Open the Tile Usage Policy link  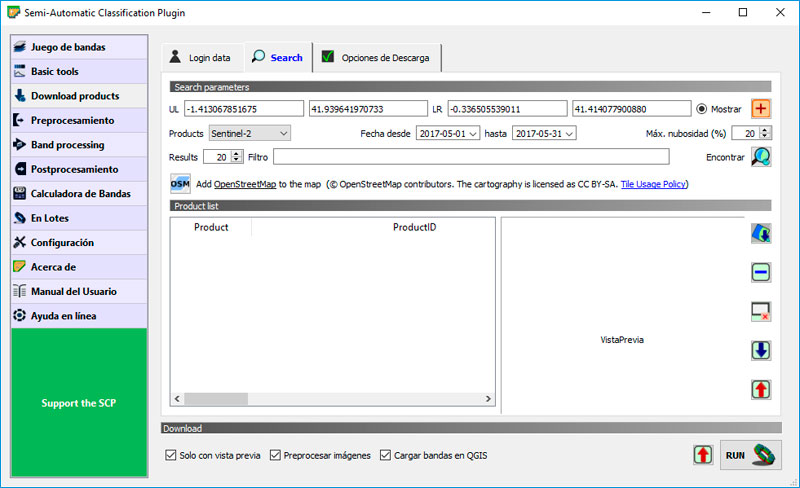pos(653,184)
